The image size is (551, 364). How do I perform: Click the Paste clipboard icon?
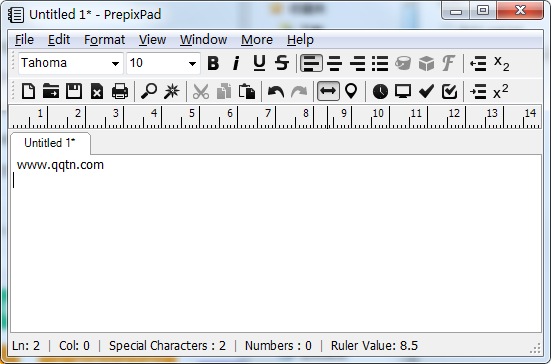click(x=247, y=91)
